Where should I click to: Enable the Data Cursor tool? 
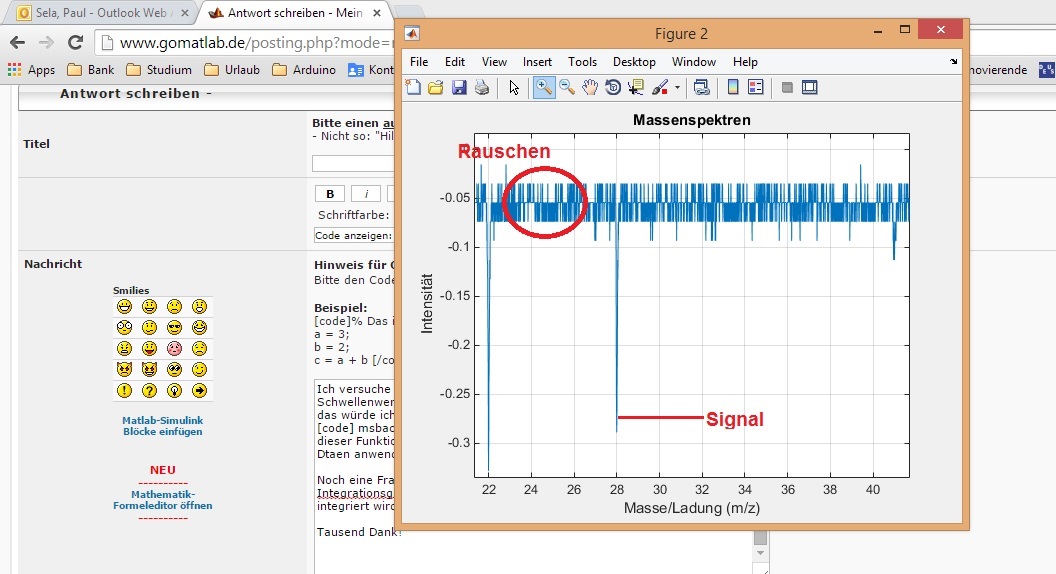click(x=636, y=88)
